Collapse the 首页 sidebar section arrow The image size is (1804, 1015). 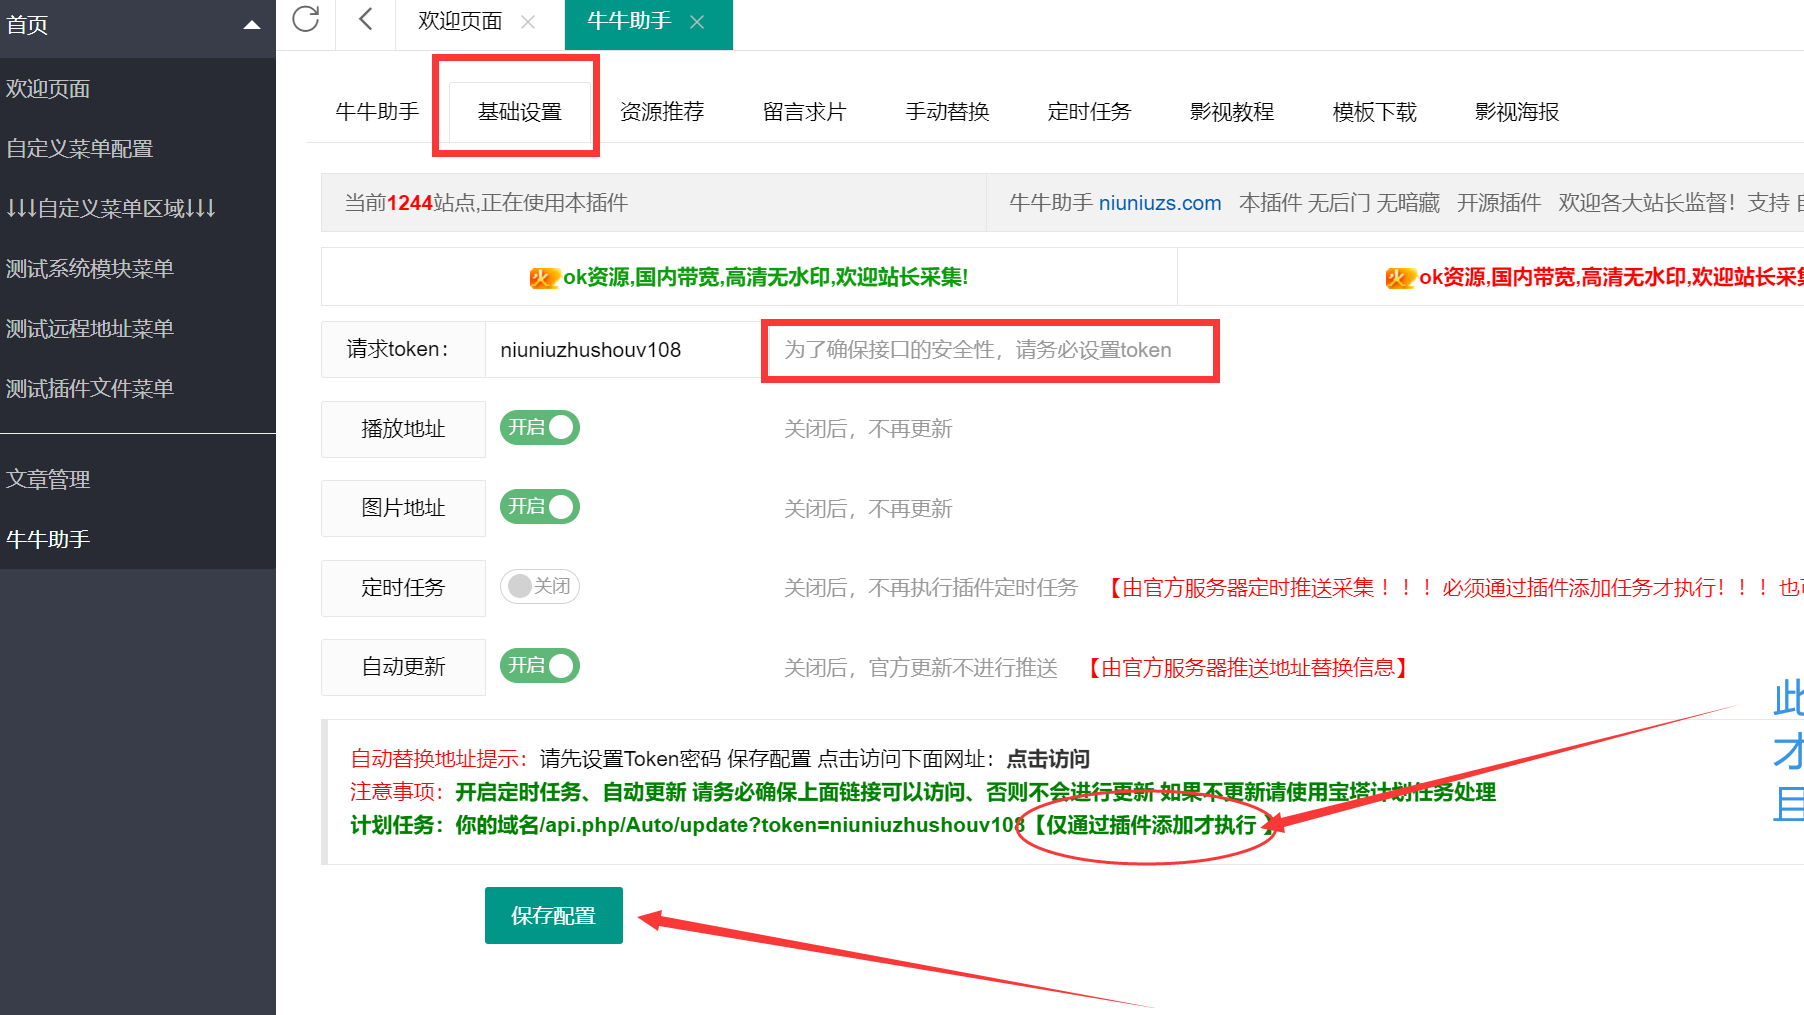(252, 25)
